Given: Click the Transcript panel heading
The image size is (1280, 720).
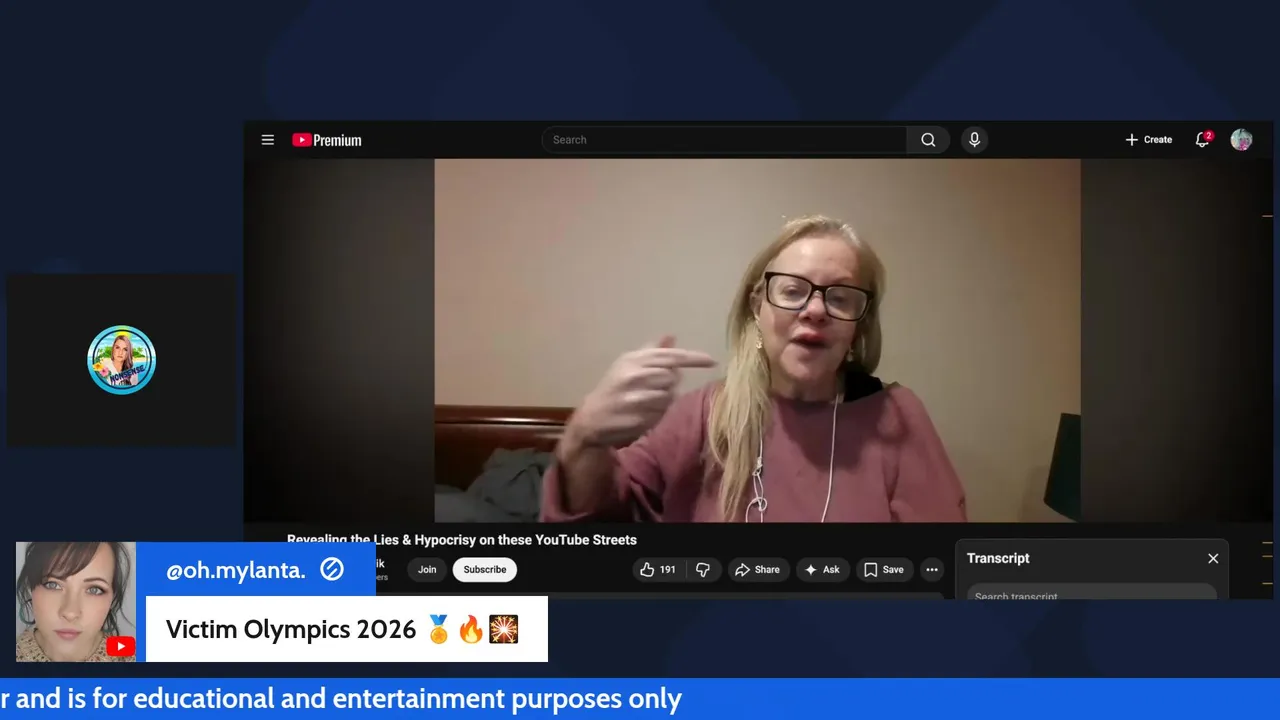Looking at the screenshot, I should [x=998, y=558].
